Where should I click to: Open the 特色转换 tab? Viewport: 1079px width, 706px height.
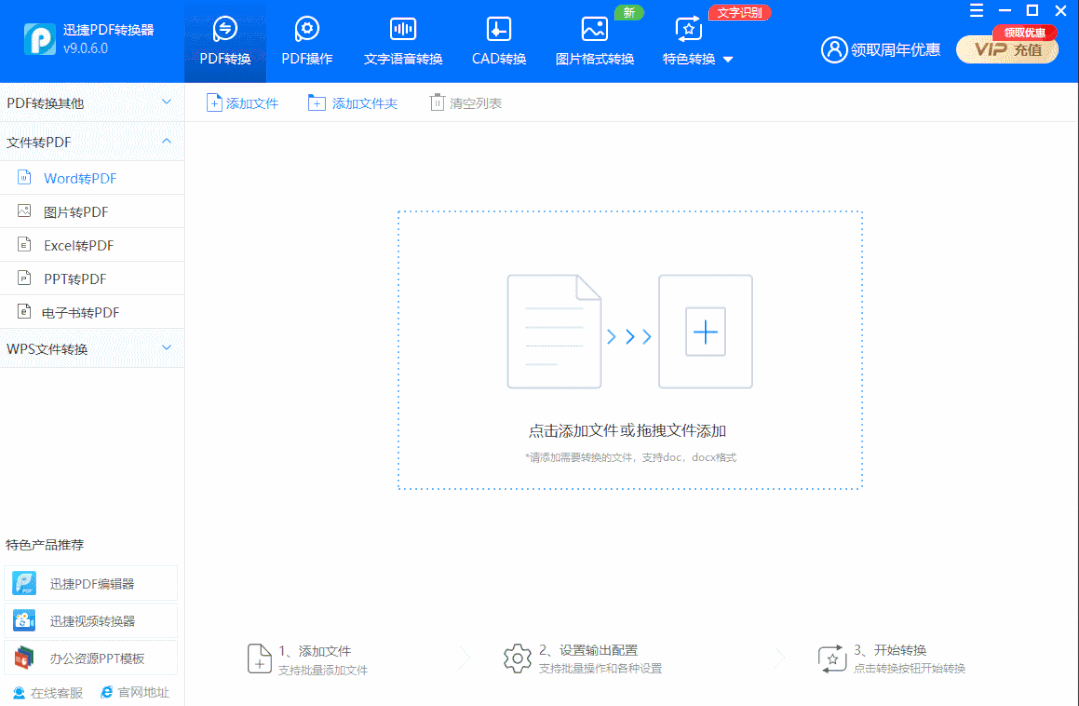pyautogui.click(x=690, y=41)
